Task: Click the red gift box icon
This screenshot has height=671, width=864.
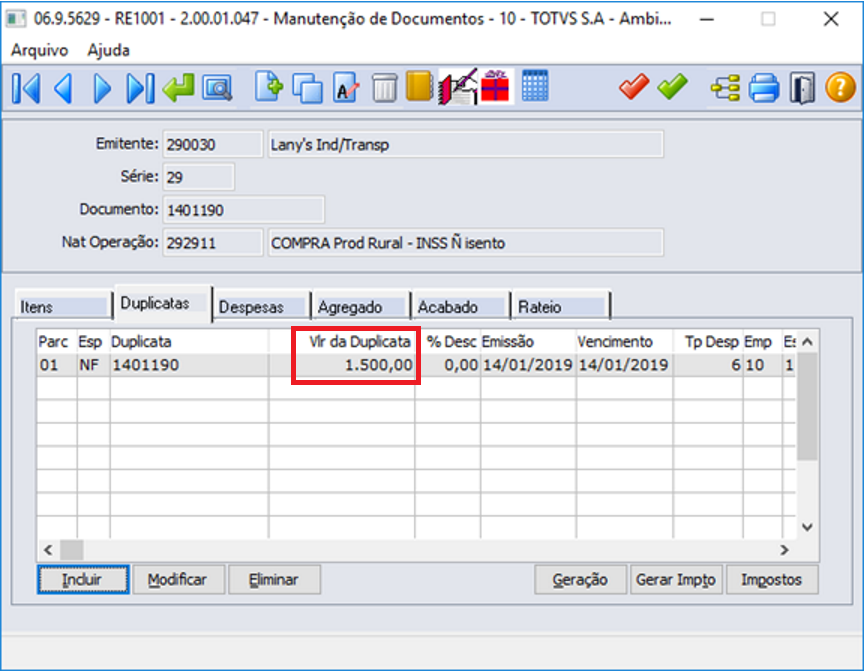Action: pyautogui.click(x=495, y=86)
